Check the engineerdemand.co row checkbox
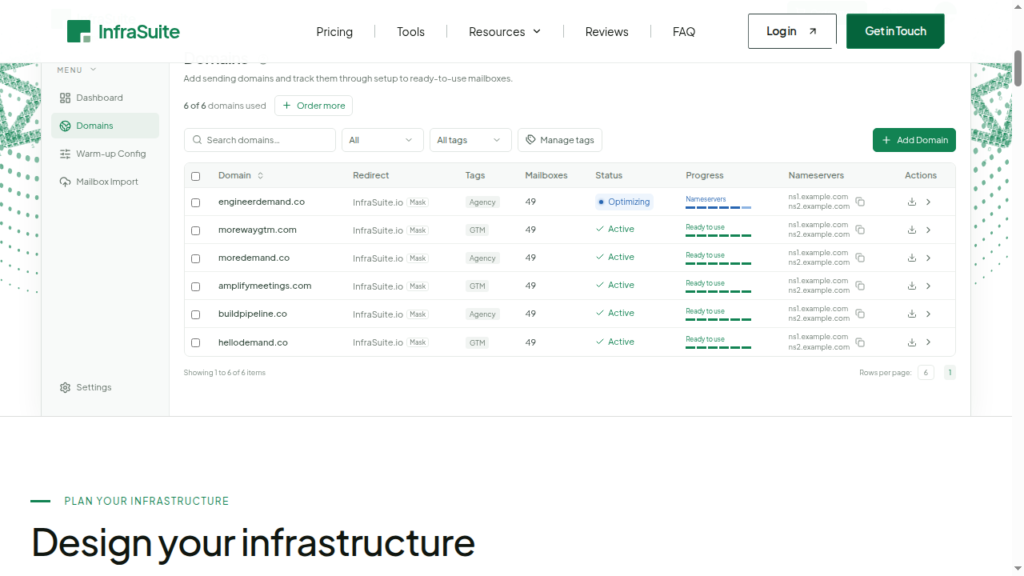The height and width of the screenshot is (576, 1024). pos(195,203)
